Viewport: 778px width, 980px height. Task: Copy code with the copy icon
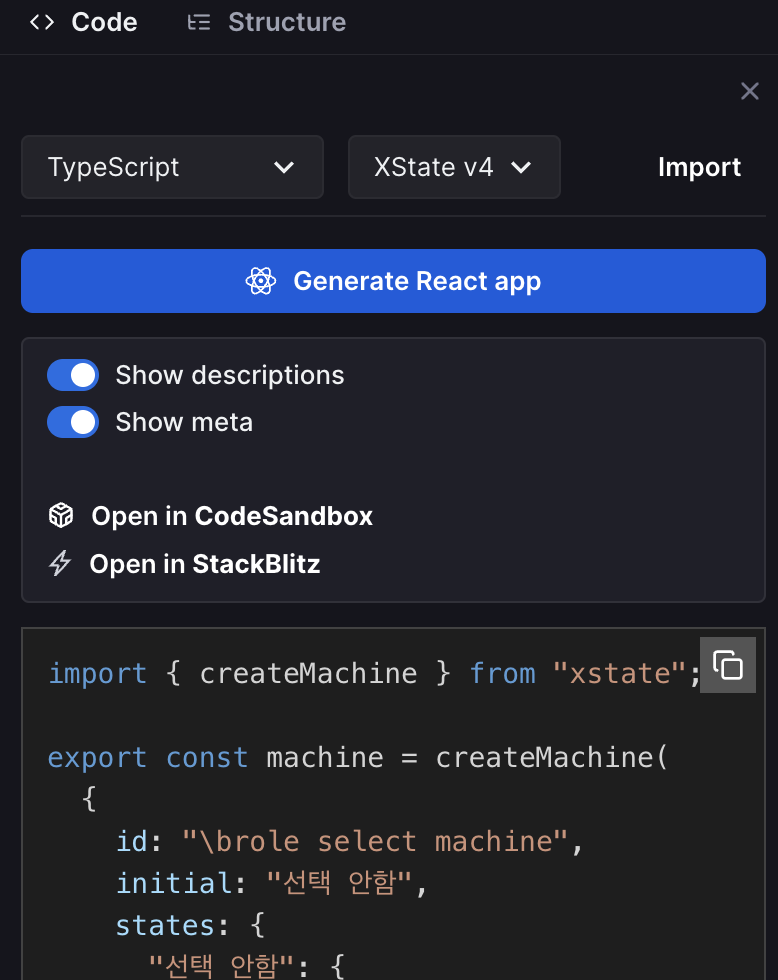pyautogui.click(x=727, y=665)
